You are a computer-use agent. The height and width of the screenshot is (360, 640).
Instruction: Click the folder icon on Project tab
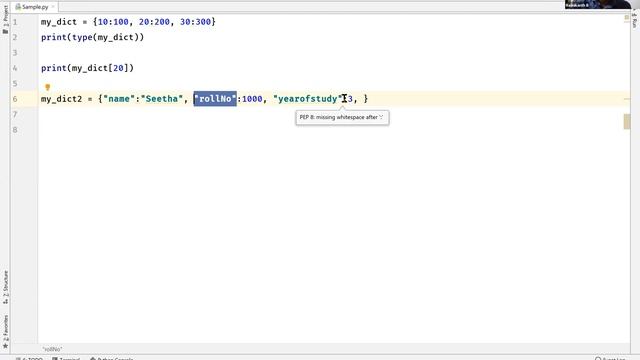[x=5, y=31]
